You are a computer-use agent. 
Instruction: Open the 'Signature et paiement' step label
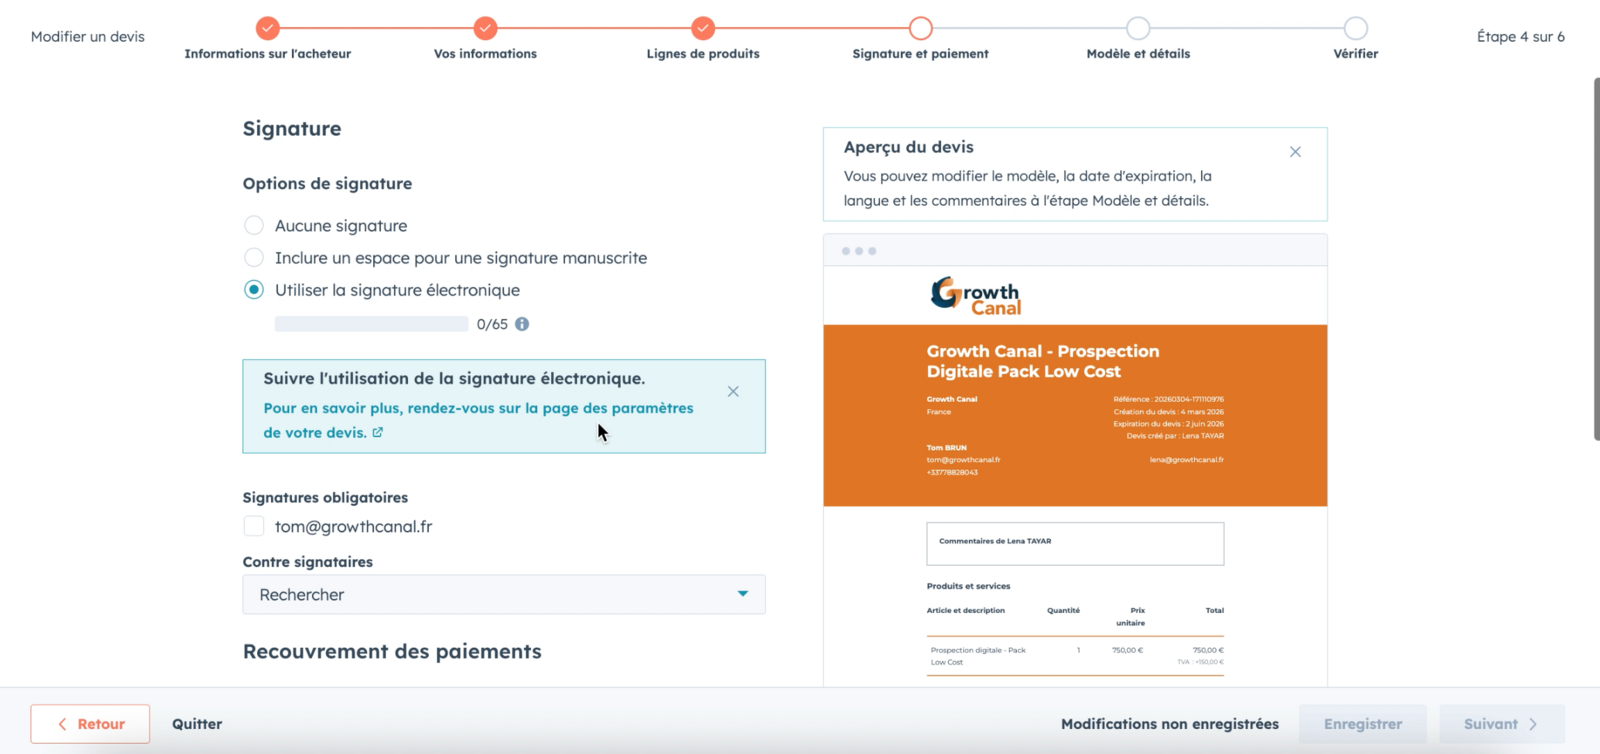click(921, 54)
